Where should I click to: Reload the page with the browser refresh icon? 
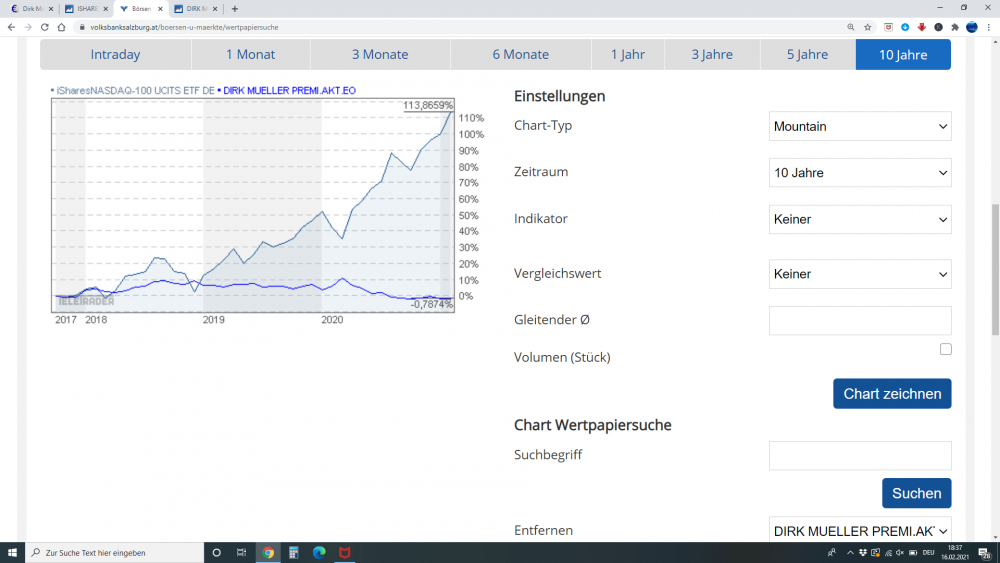(x=45, y=27)
